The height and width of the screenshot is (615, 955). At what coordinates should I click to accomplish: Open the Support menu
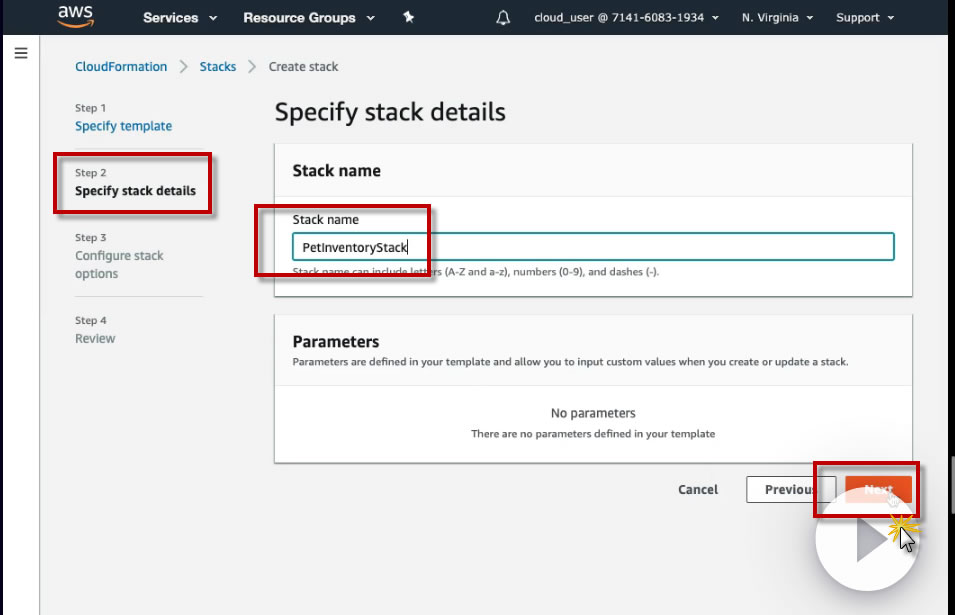(865, 18)
